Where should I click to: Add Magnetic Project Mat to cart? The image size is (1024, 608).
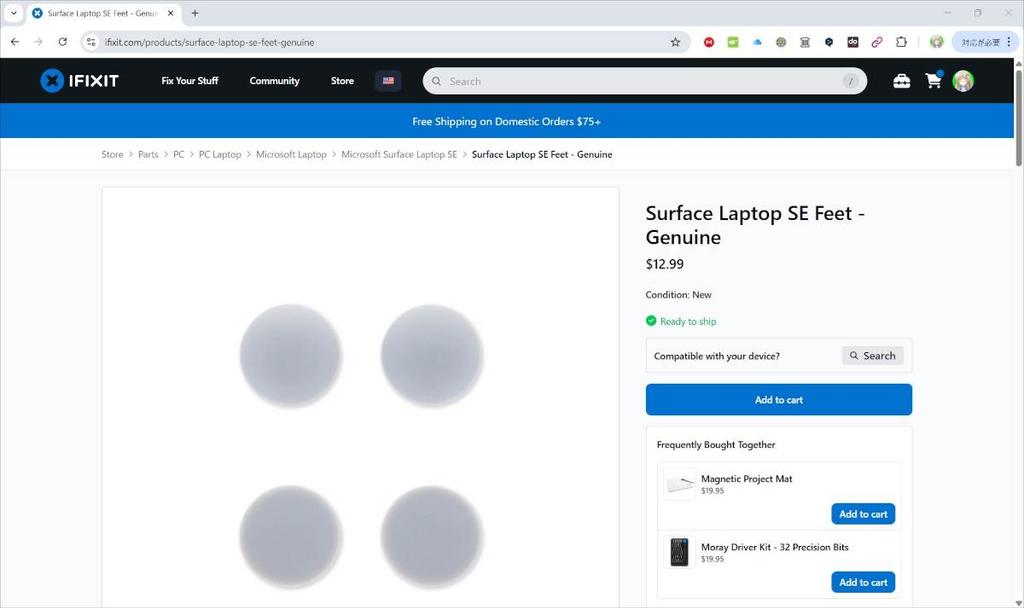[862, 514]
